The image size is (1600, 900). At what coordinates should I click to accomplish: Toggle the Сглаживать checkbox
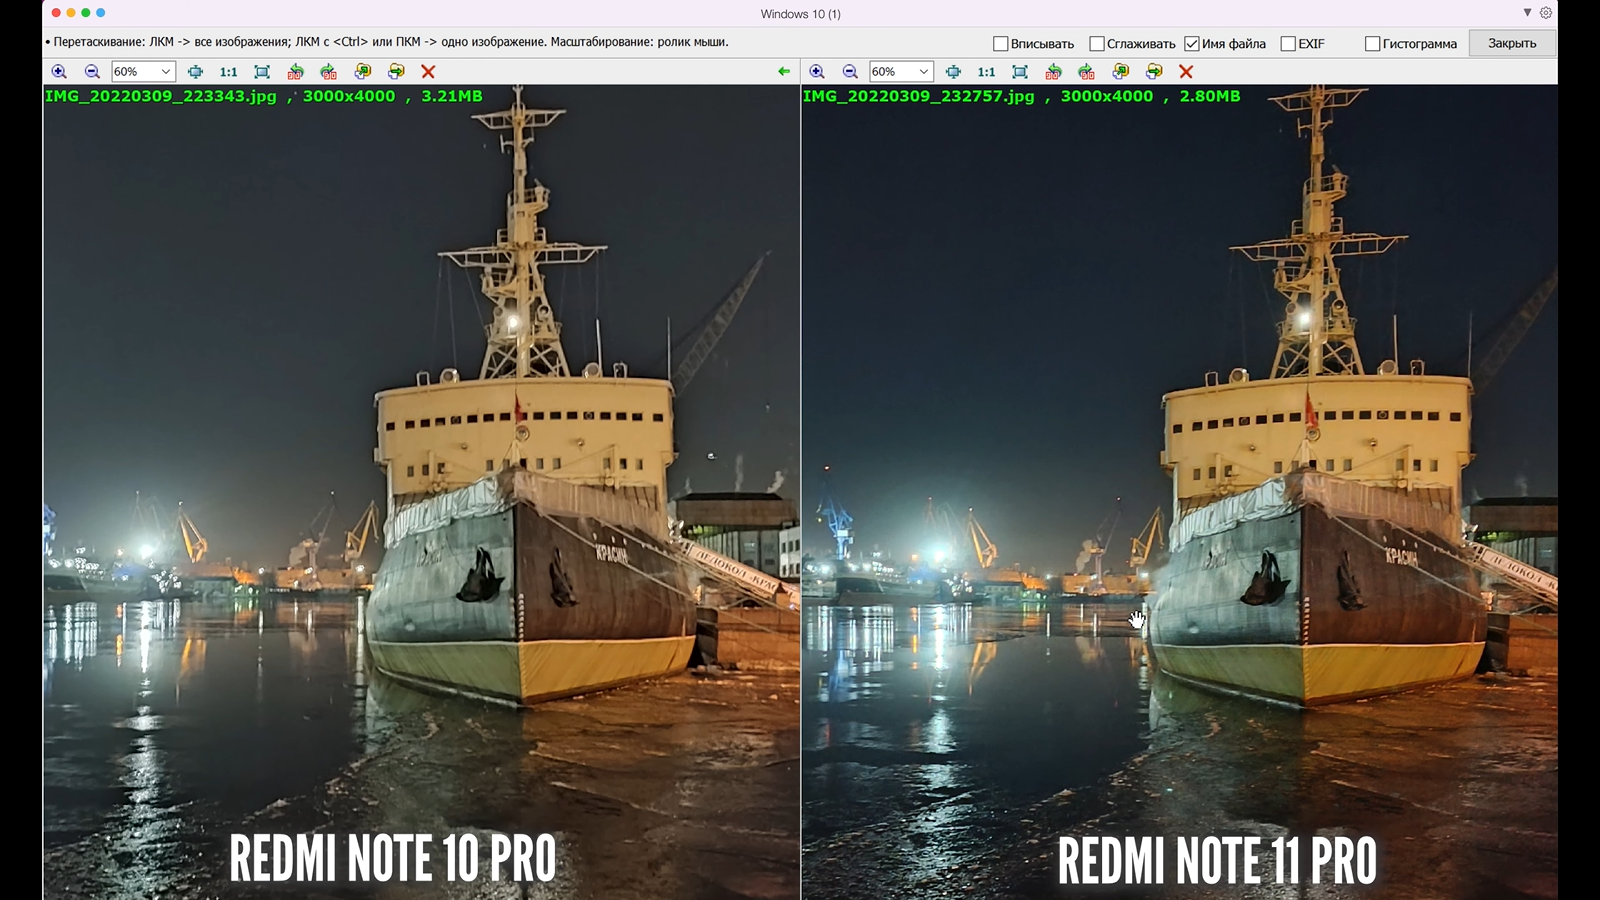[1097, 44]
